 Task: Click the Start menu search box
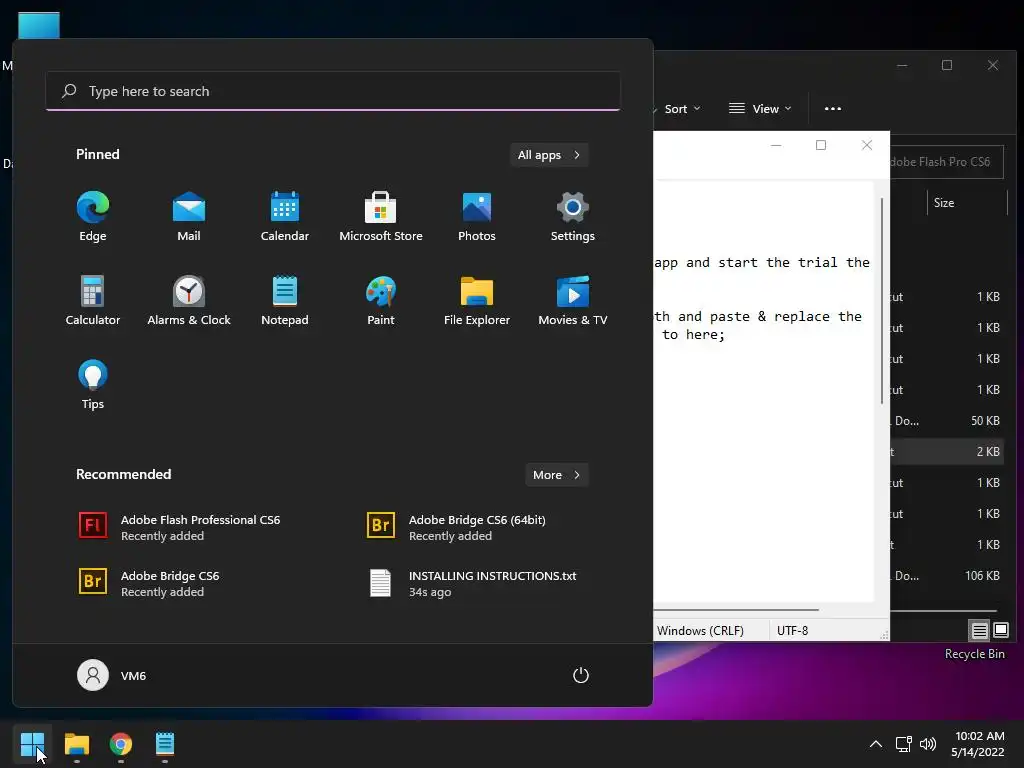pos(333,91)
